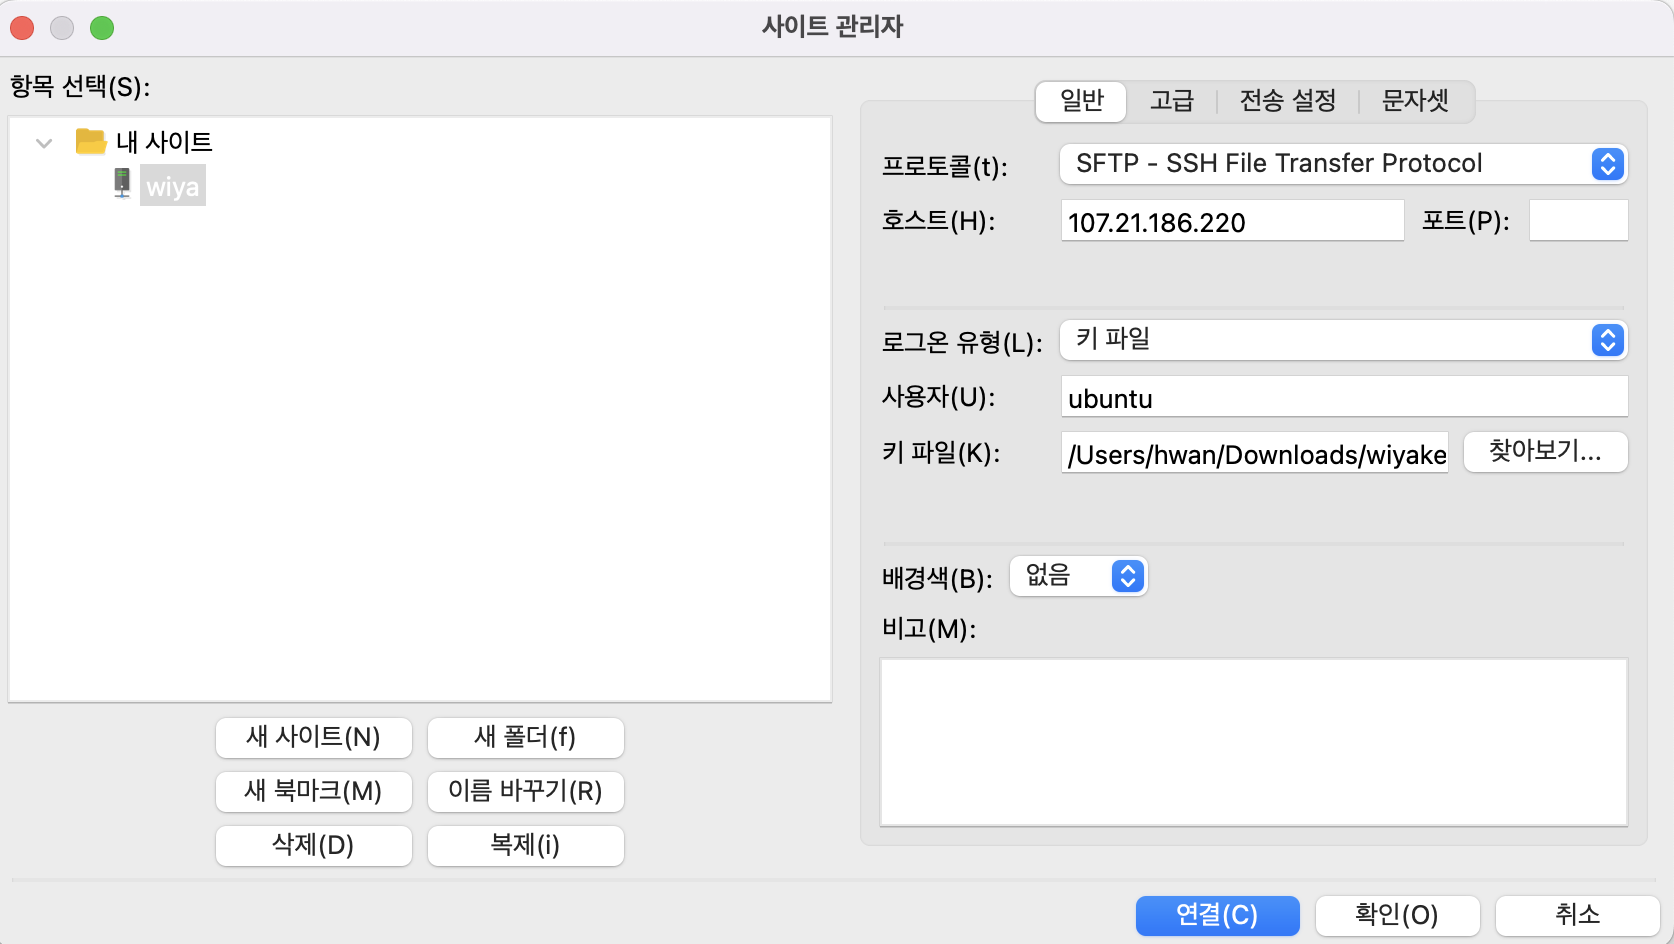This screenshot has height=944, width=1674.
Task: Open the 프로토콜 SFTP dropdown
Action: 1343,164
